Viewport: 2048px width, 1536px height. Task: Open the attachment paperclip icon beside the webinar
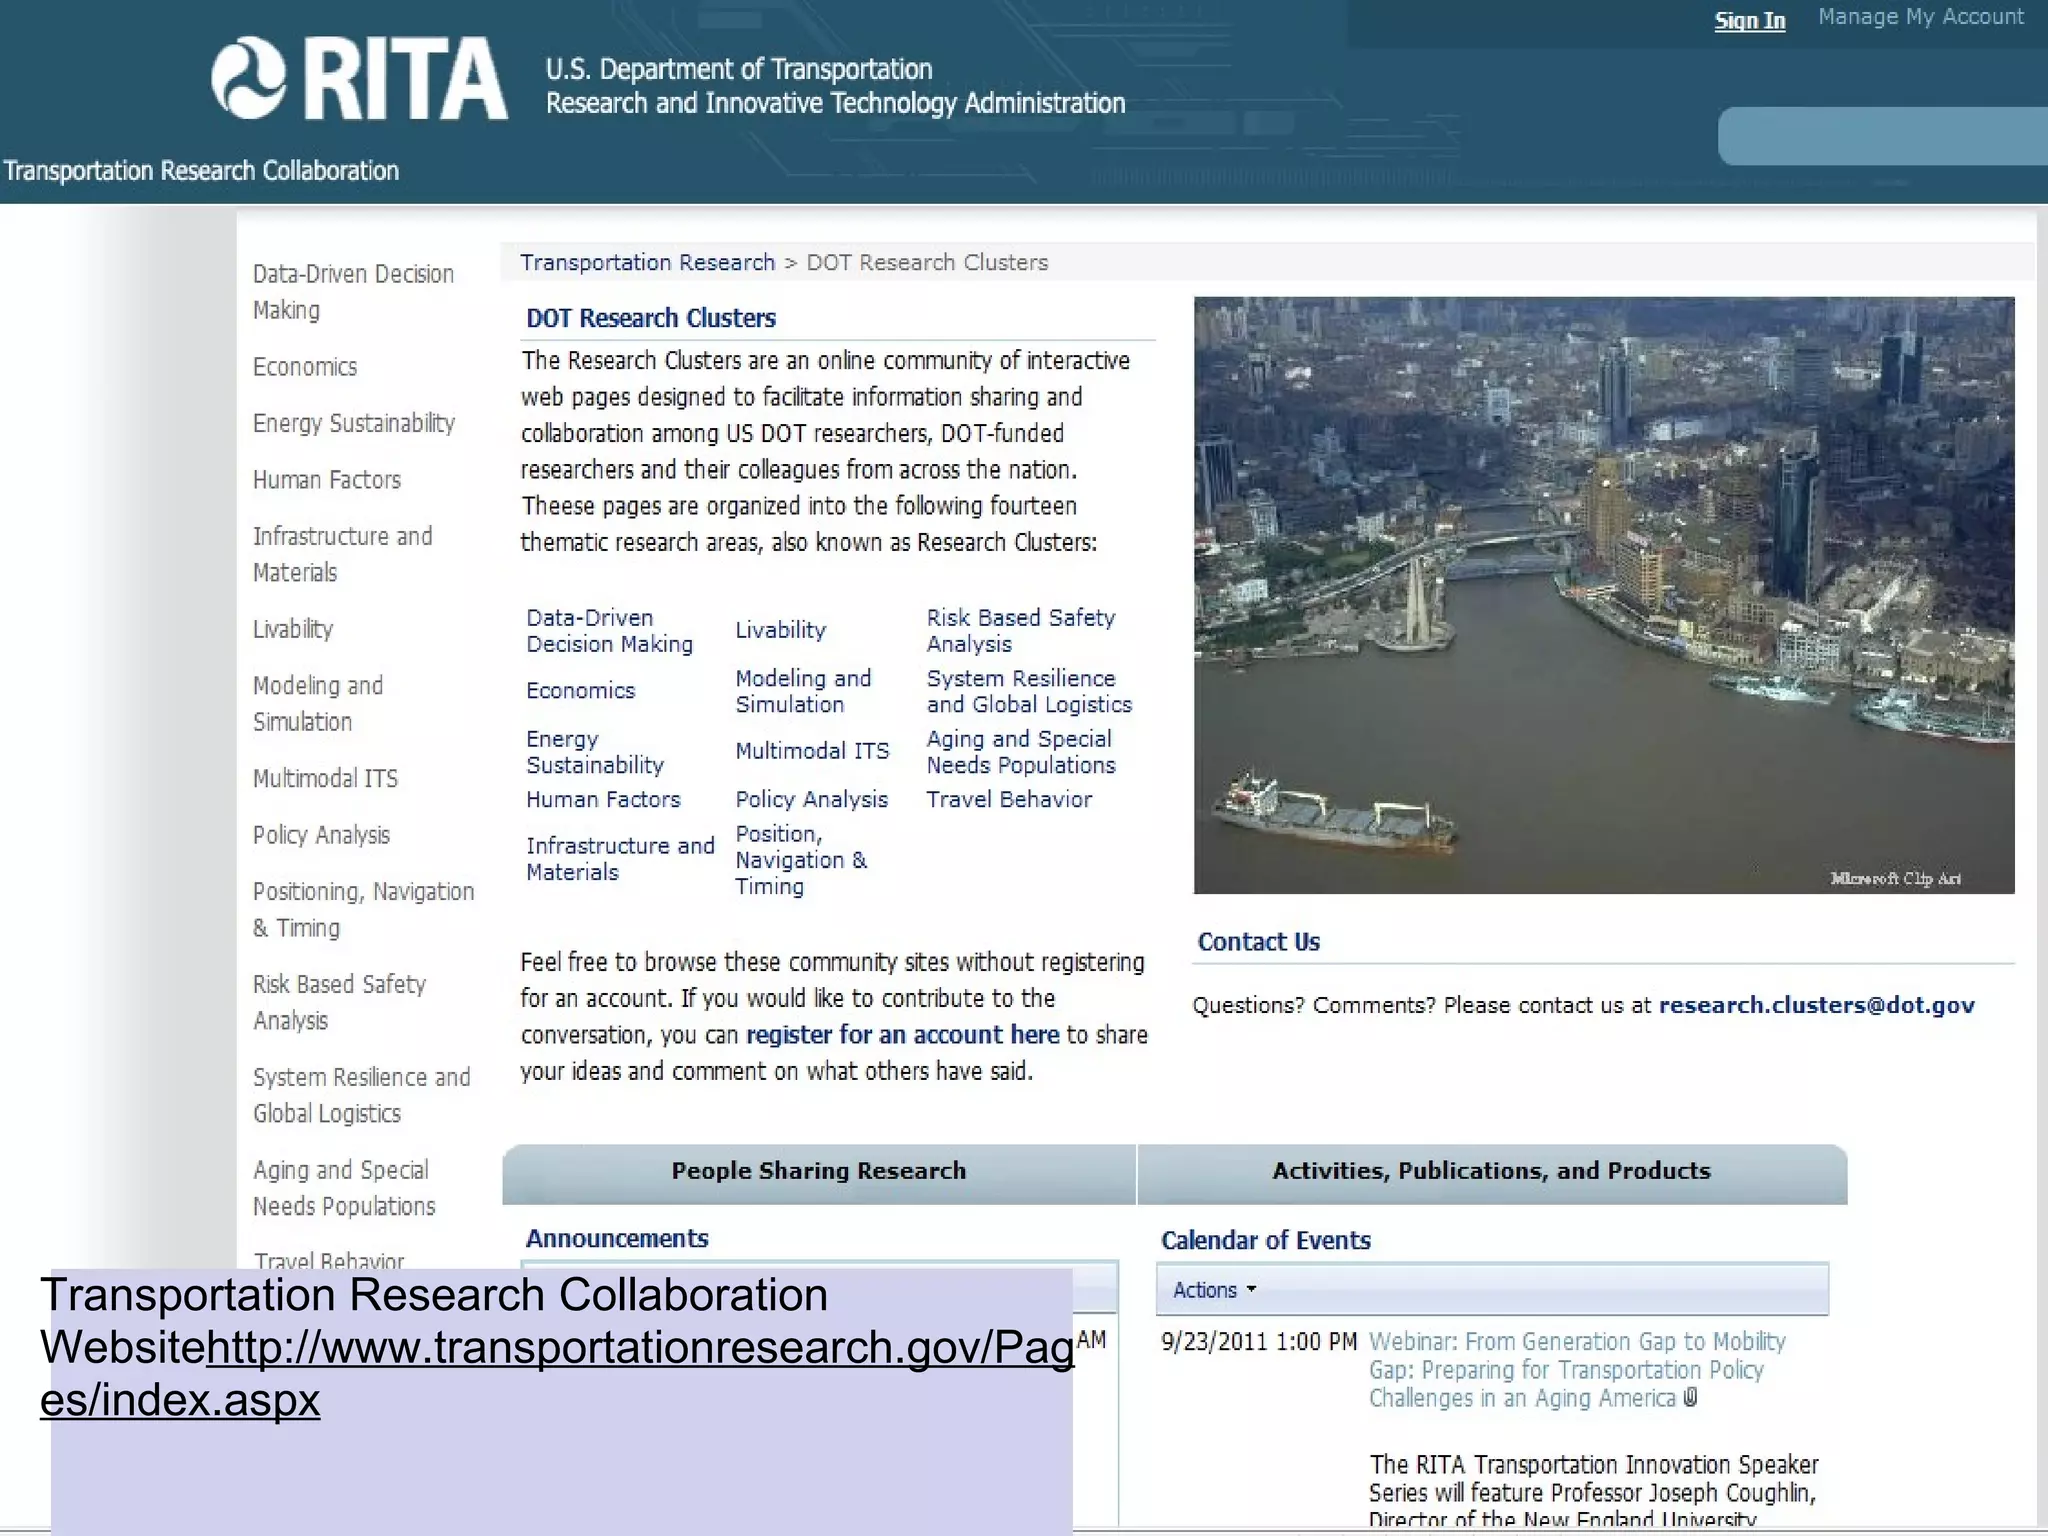[x=1690, y=1397]
